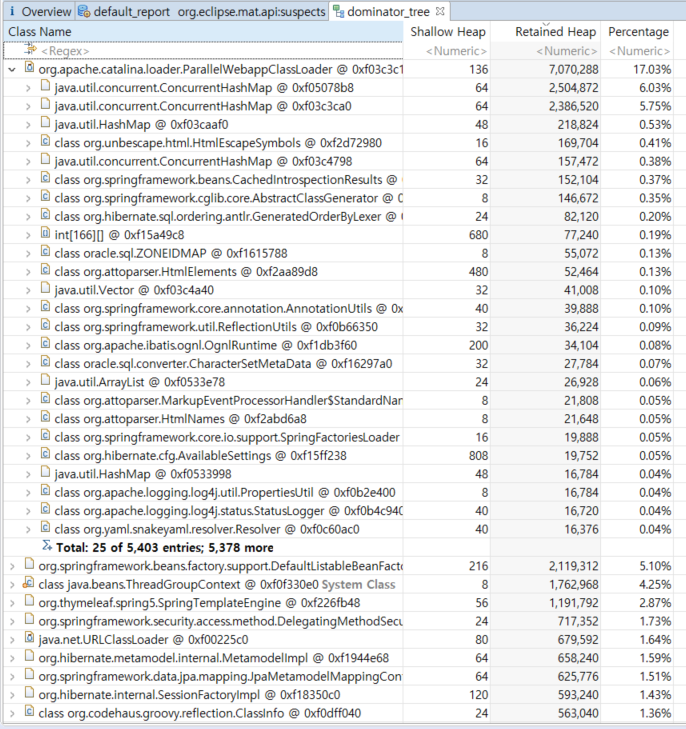Expand the HtmlEscapeSymbols class node
686x729 pixels.
28,143
